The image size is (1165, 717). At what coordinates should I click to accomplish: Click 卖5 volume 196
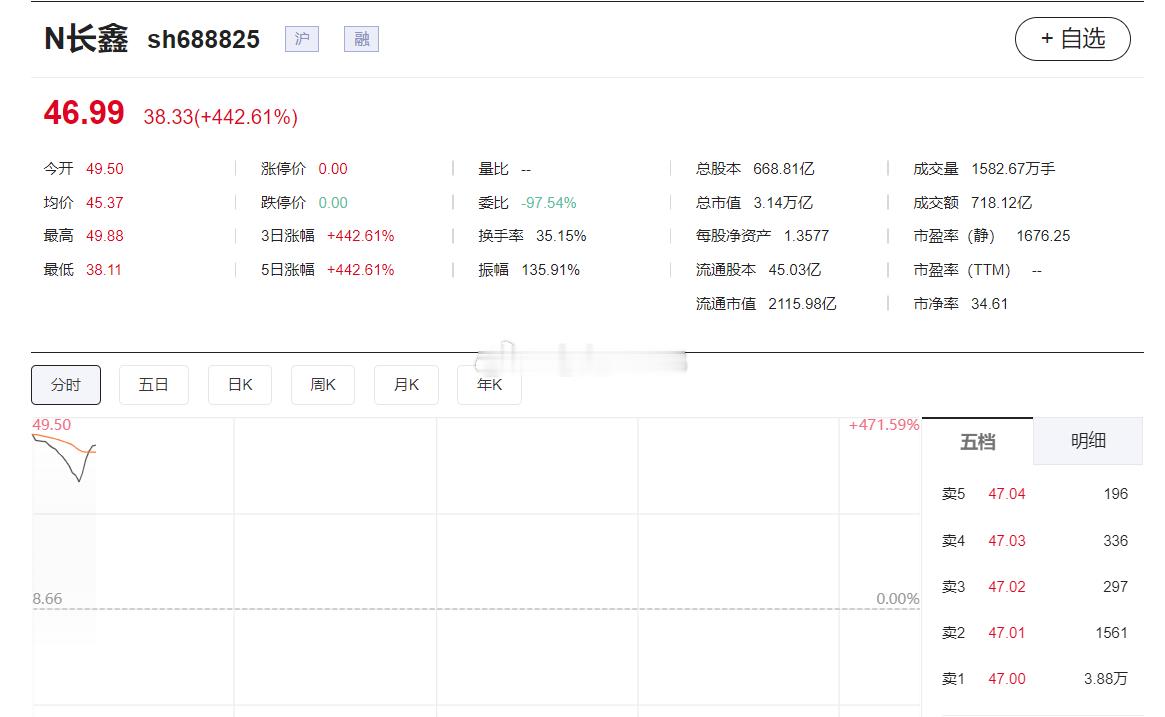pyautogui.click(x=1116, y=494)
